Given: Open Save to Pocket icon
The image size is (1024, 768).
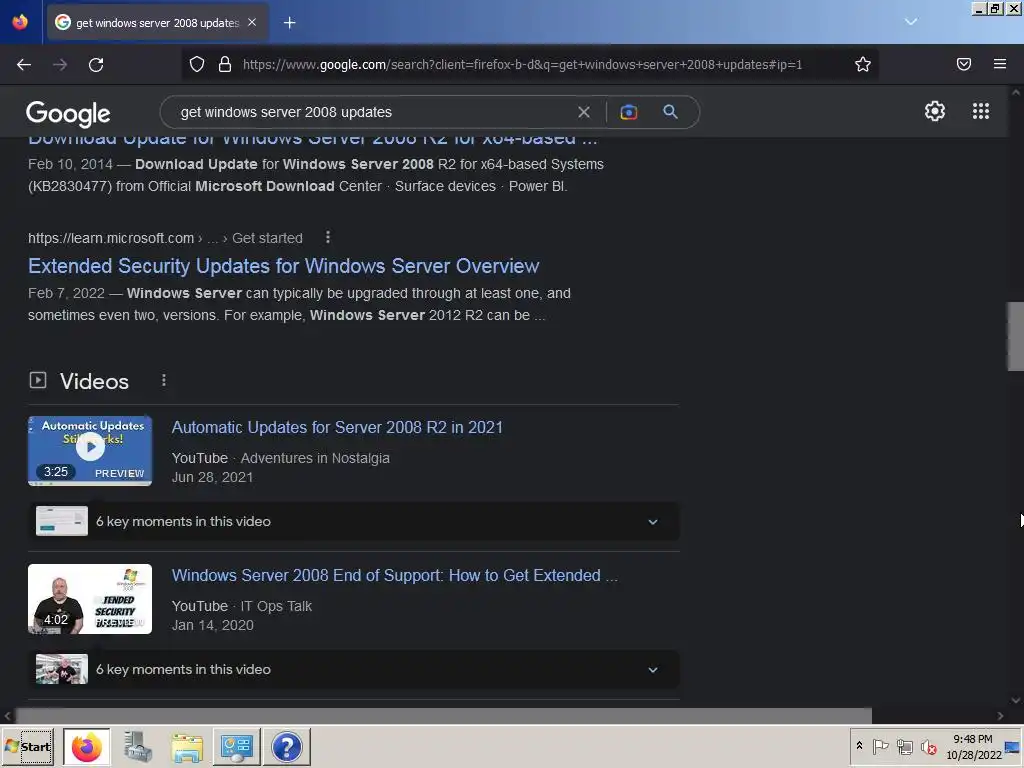Looking at the screenshot, I should point(964,64).
